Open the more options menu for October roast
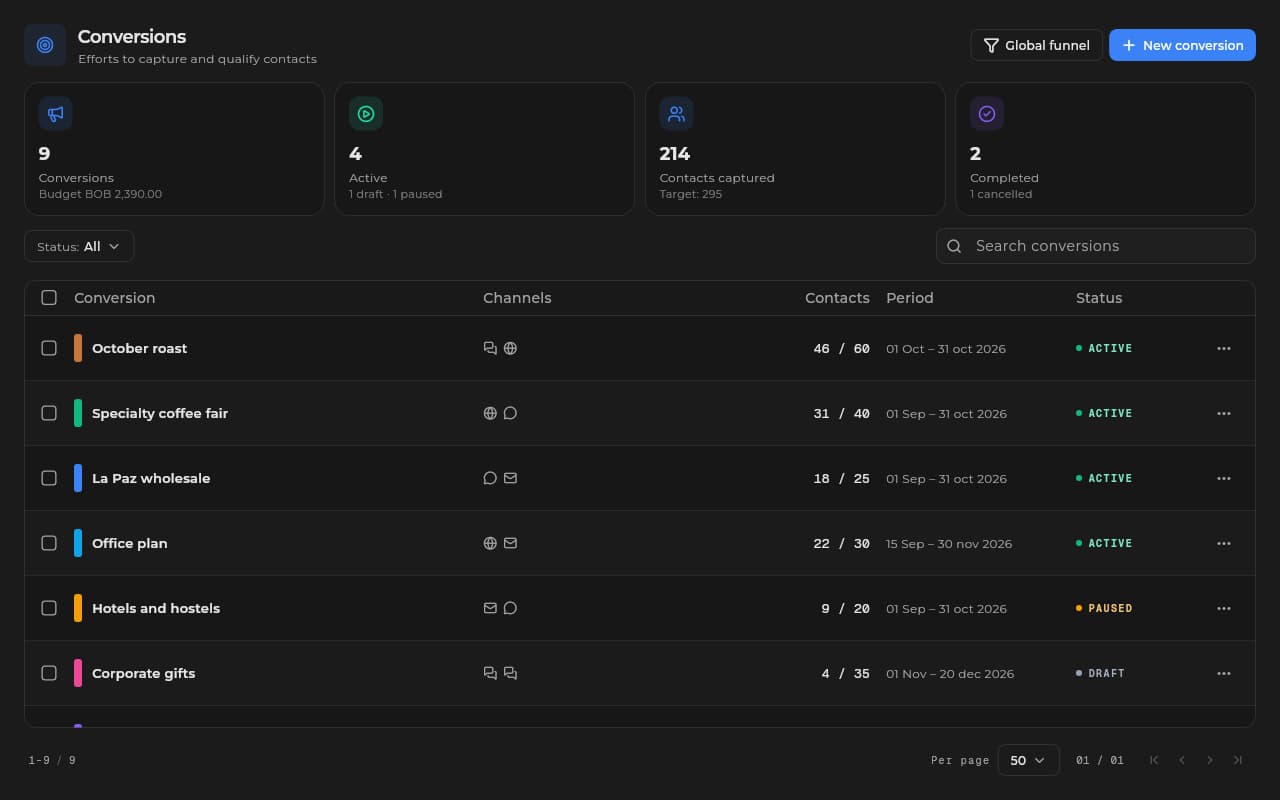The height and width of the screenshot is (800, 1280). pos(1224,348)
